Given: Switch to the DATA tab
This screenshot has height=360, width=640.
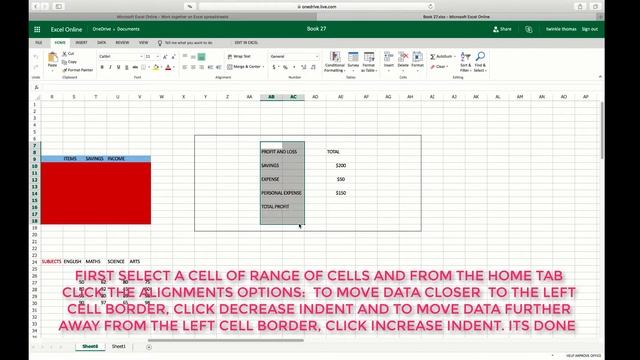Looking at the screenshot, I should (102, 43).
